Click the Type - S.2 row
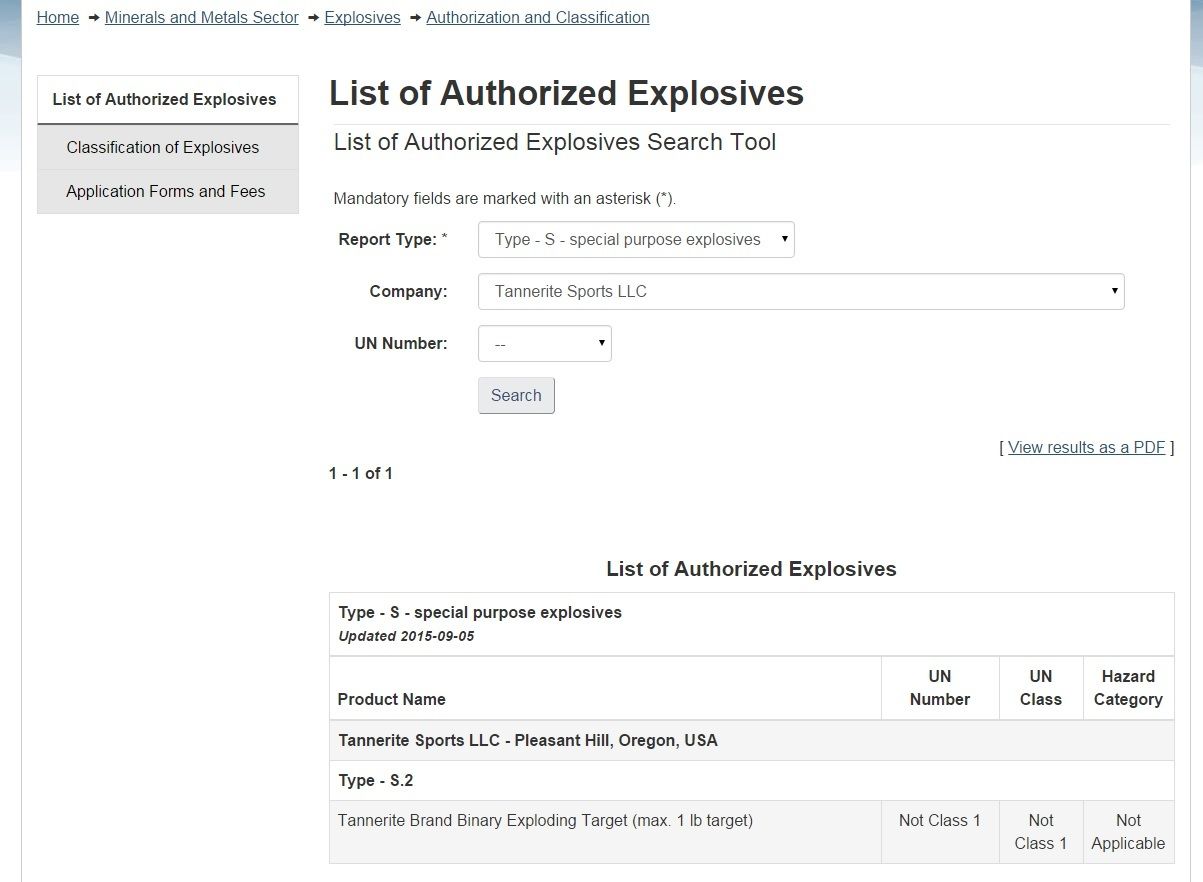 (751, 781)
